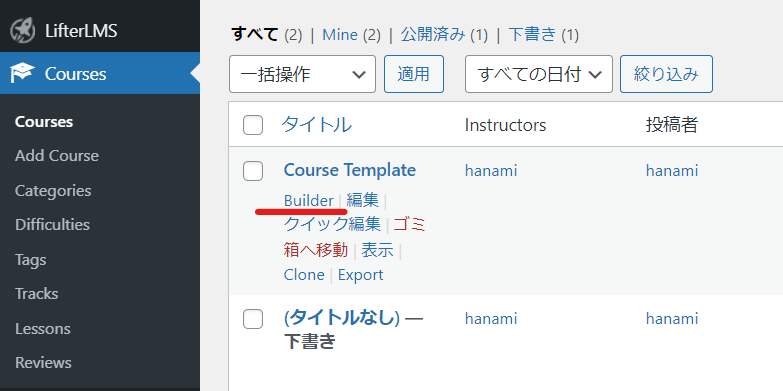Filter the list by 下書き drafts

pyautogui.click(x=532, y=34)
